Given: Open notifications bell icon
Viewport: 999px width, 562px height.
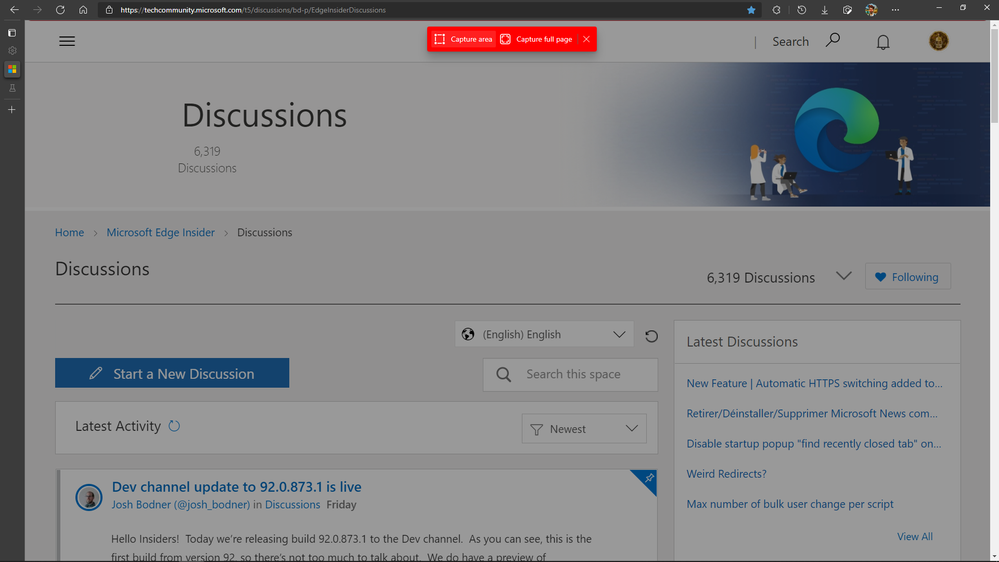Looking at the screenshot, I should [883, 42].
